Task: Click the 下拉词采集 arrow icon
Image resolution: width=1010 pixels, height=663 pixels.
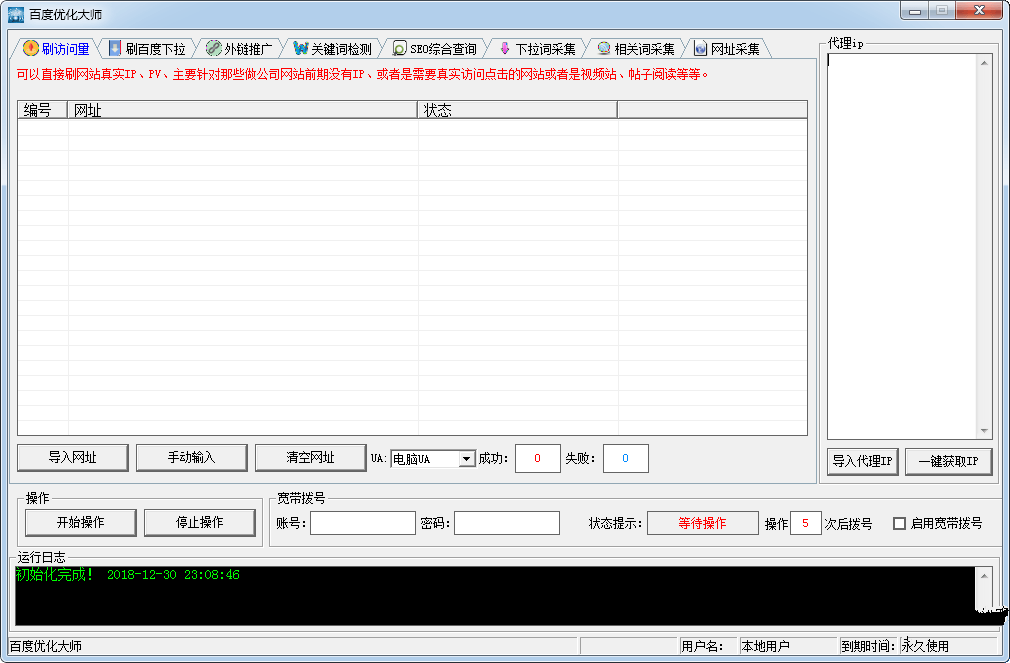Action: [x=505, y=48]
